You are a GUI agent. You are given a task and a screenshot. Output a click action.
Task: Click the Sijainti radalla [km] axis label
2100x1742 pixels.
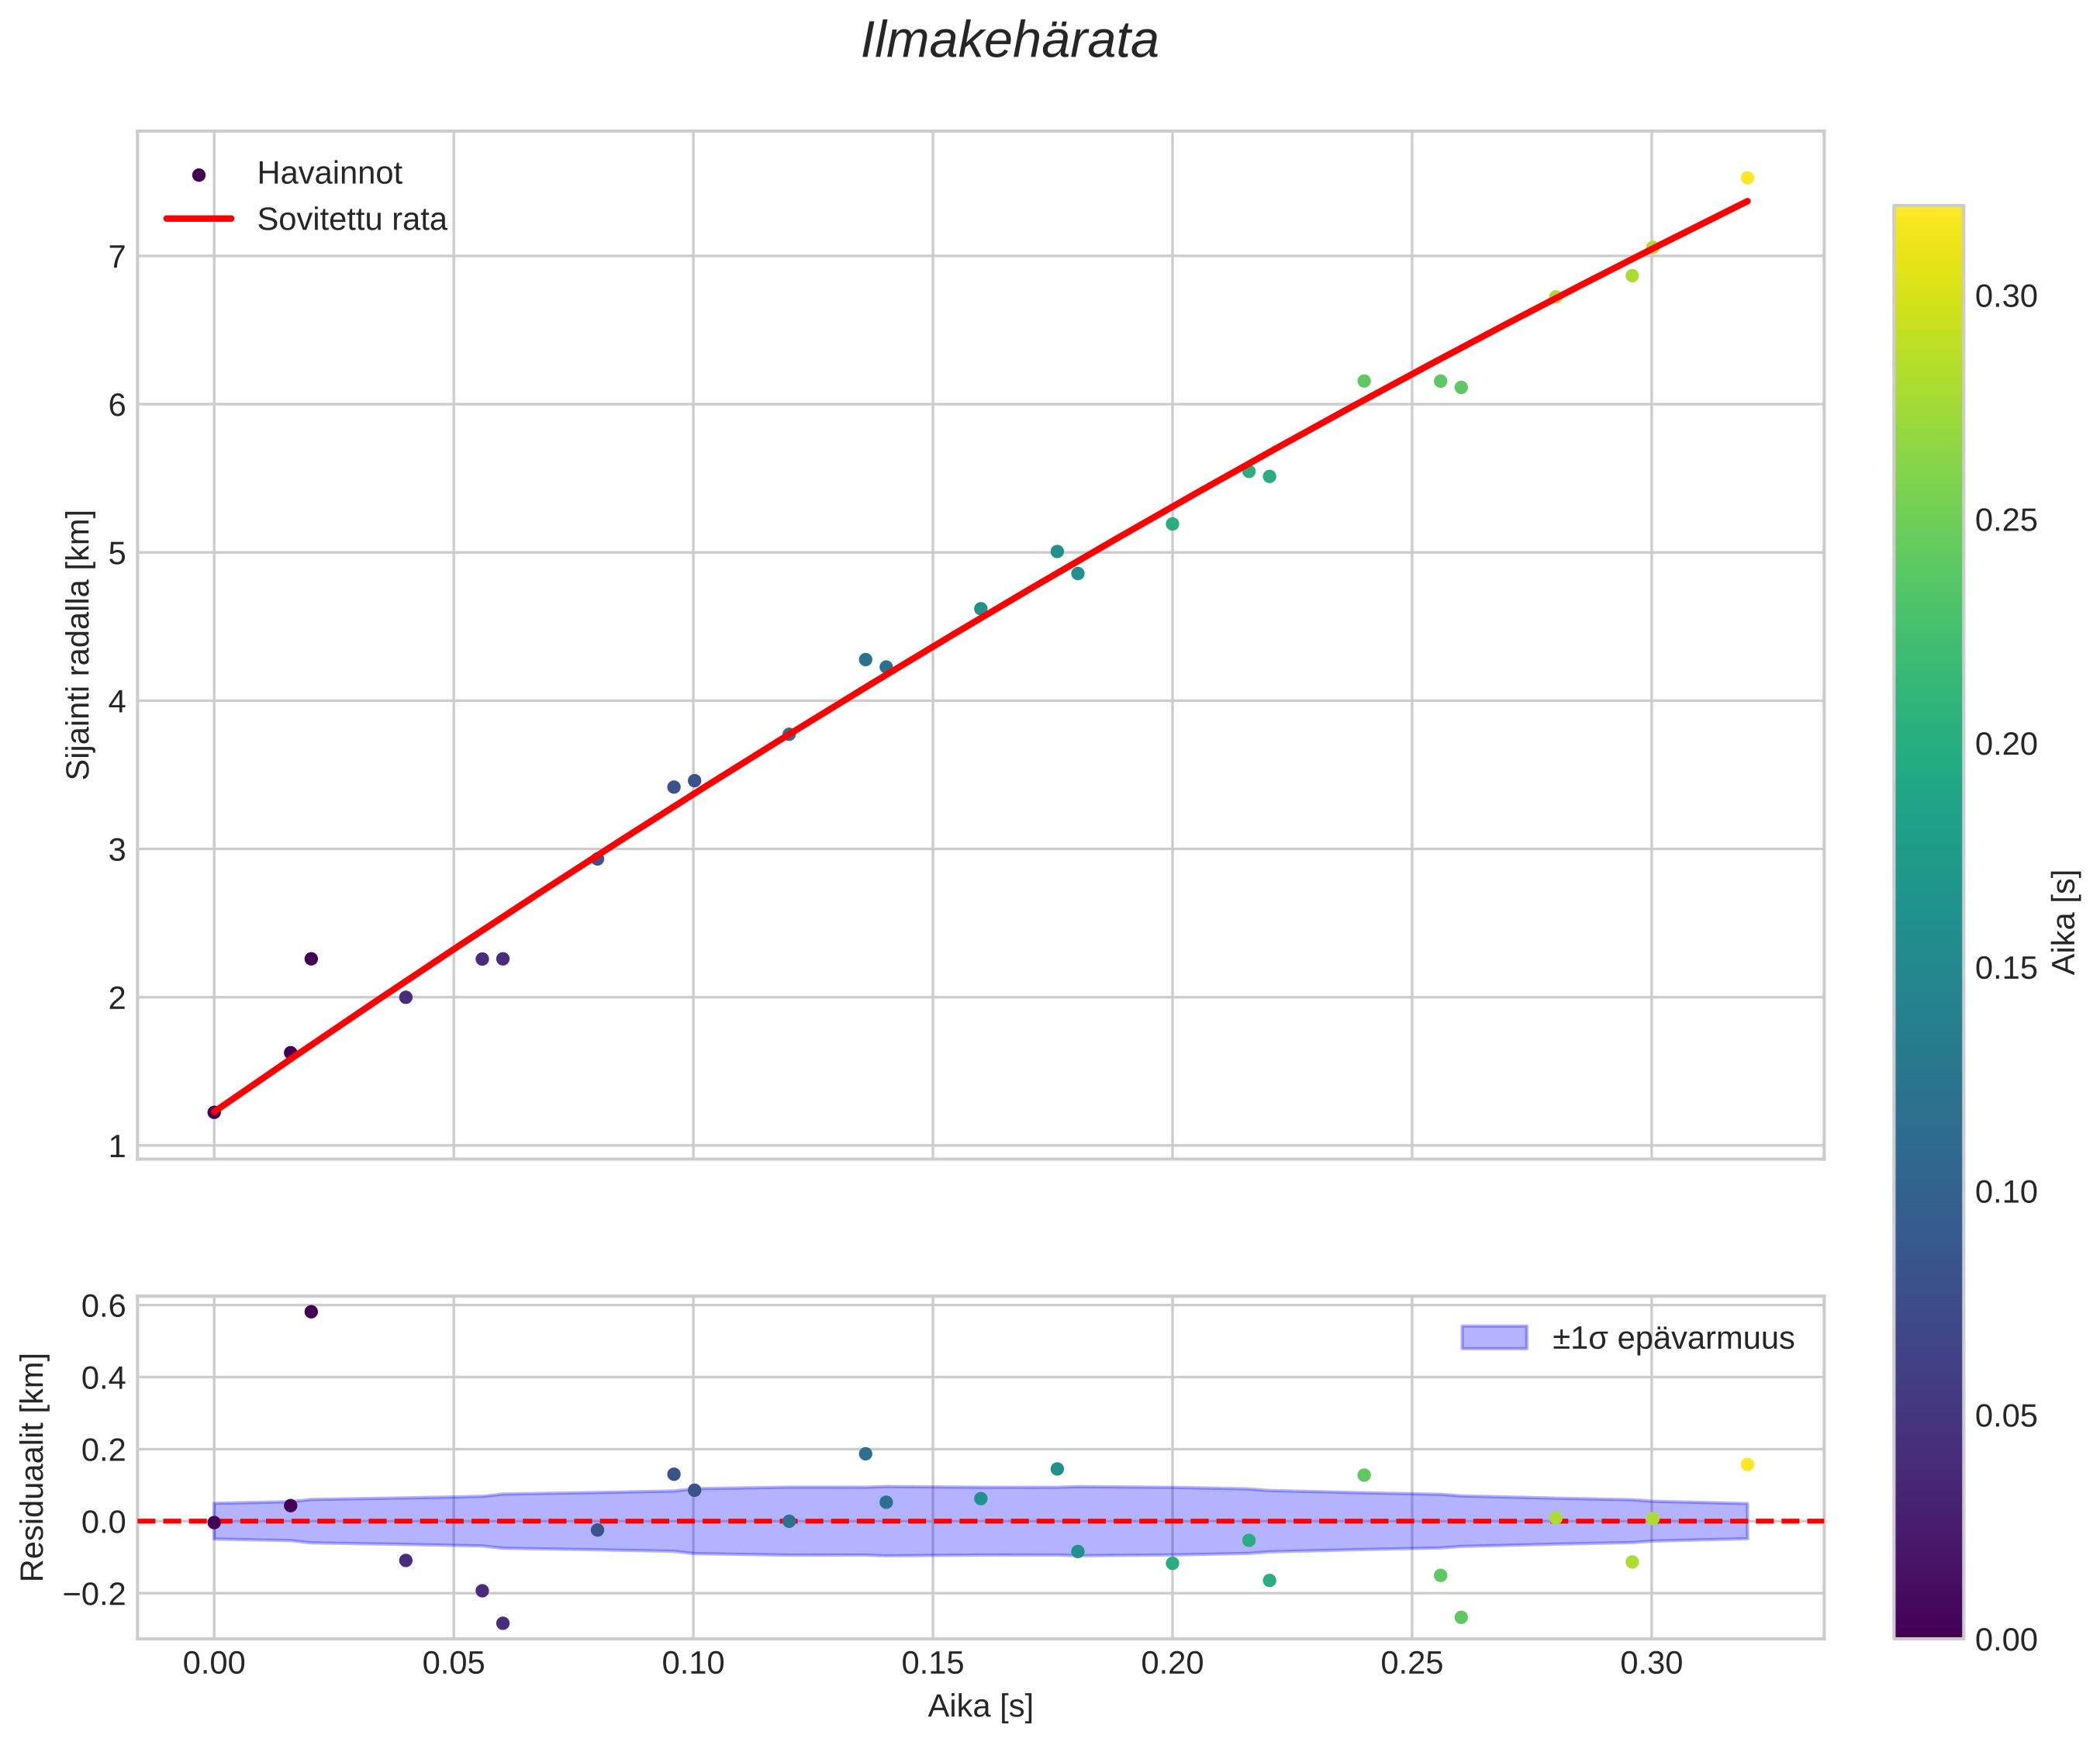[79, 645]
